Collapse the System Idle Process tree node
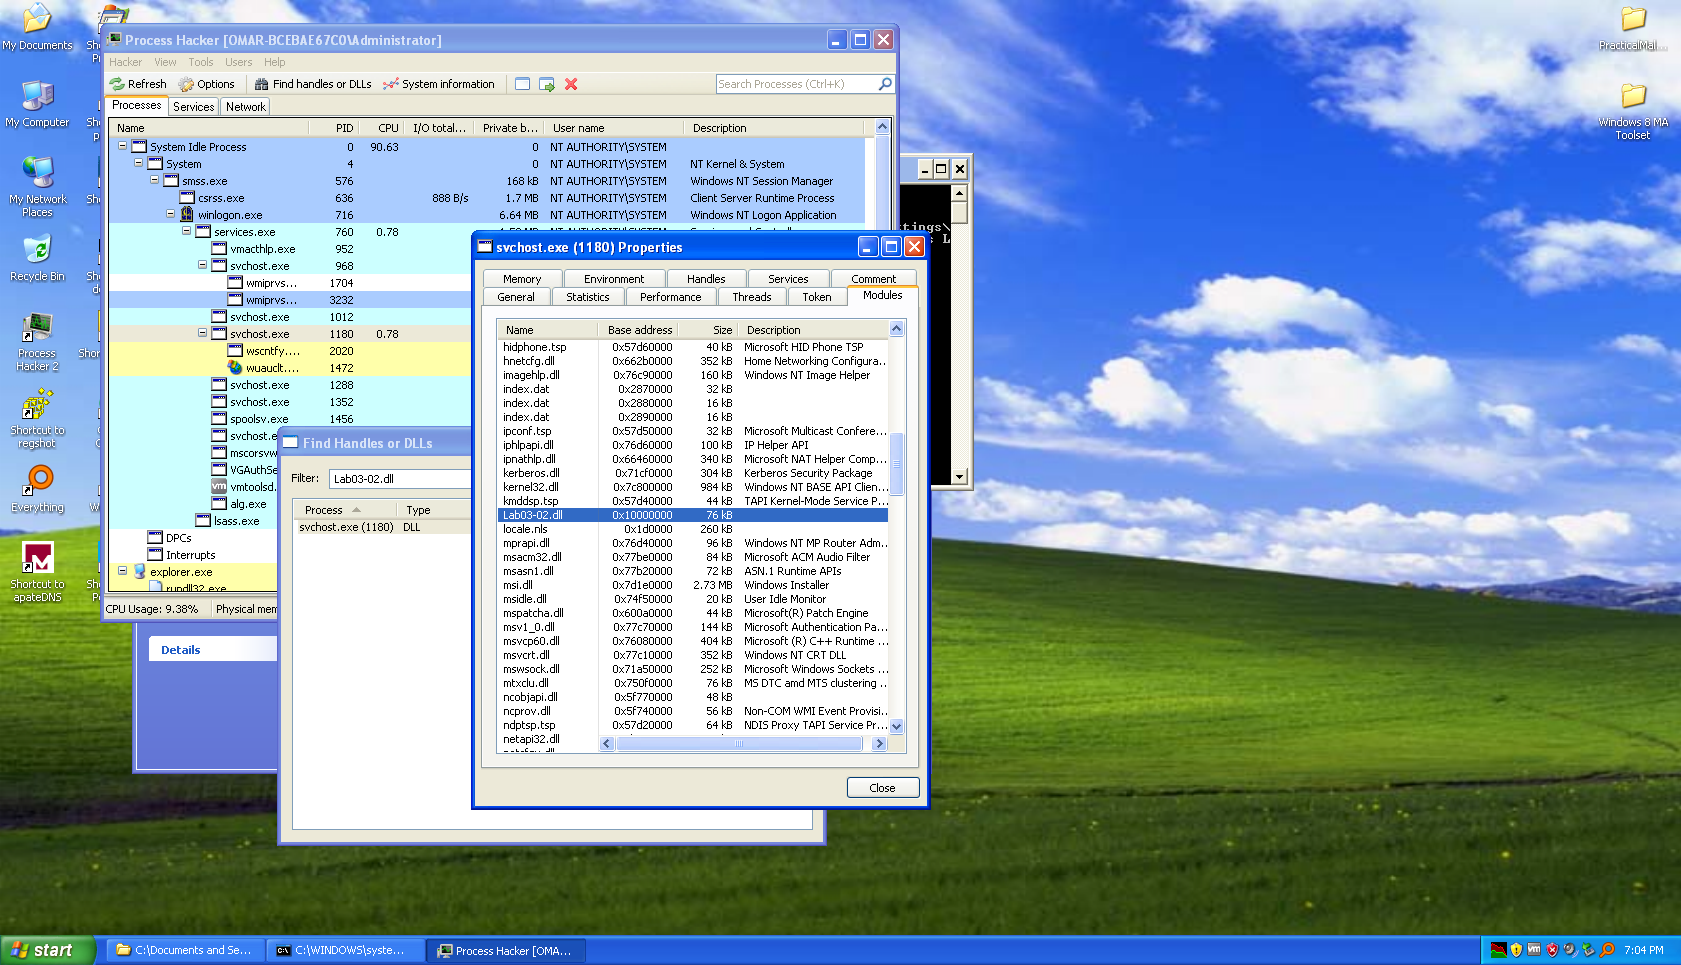Viewport: 1681px width, 965px height. coord(123,146)
